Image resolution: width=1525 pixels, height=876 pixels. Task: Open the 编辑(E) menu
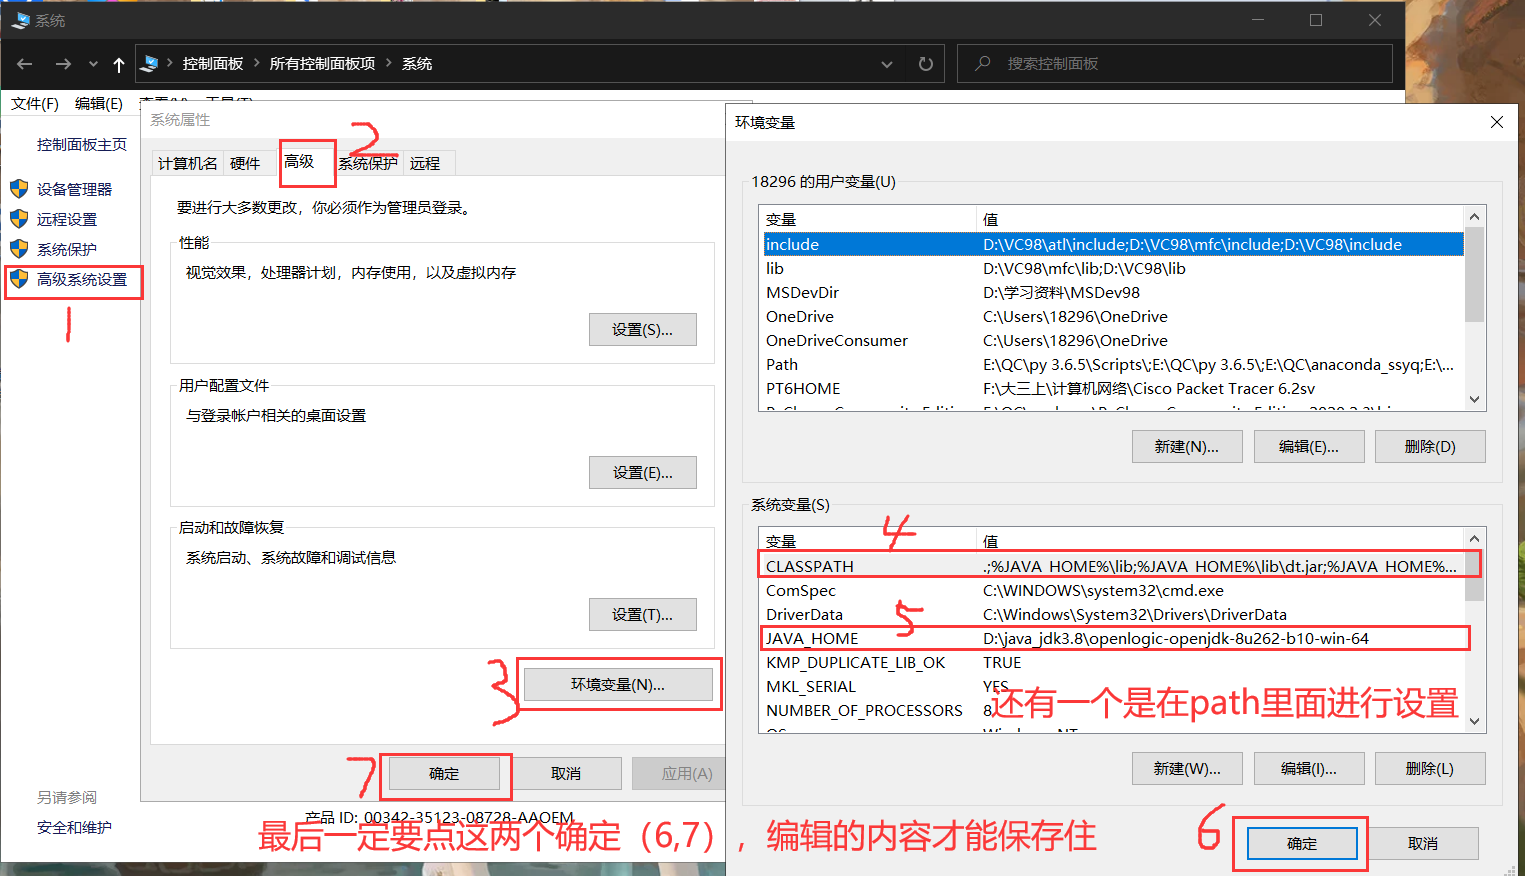[99, 103]
